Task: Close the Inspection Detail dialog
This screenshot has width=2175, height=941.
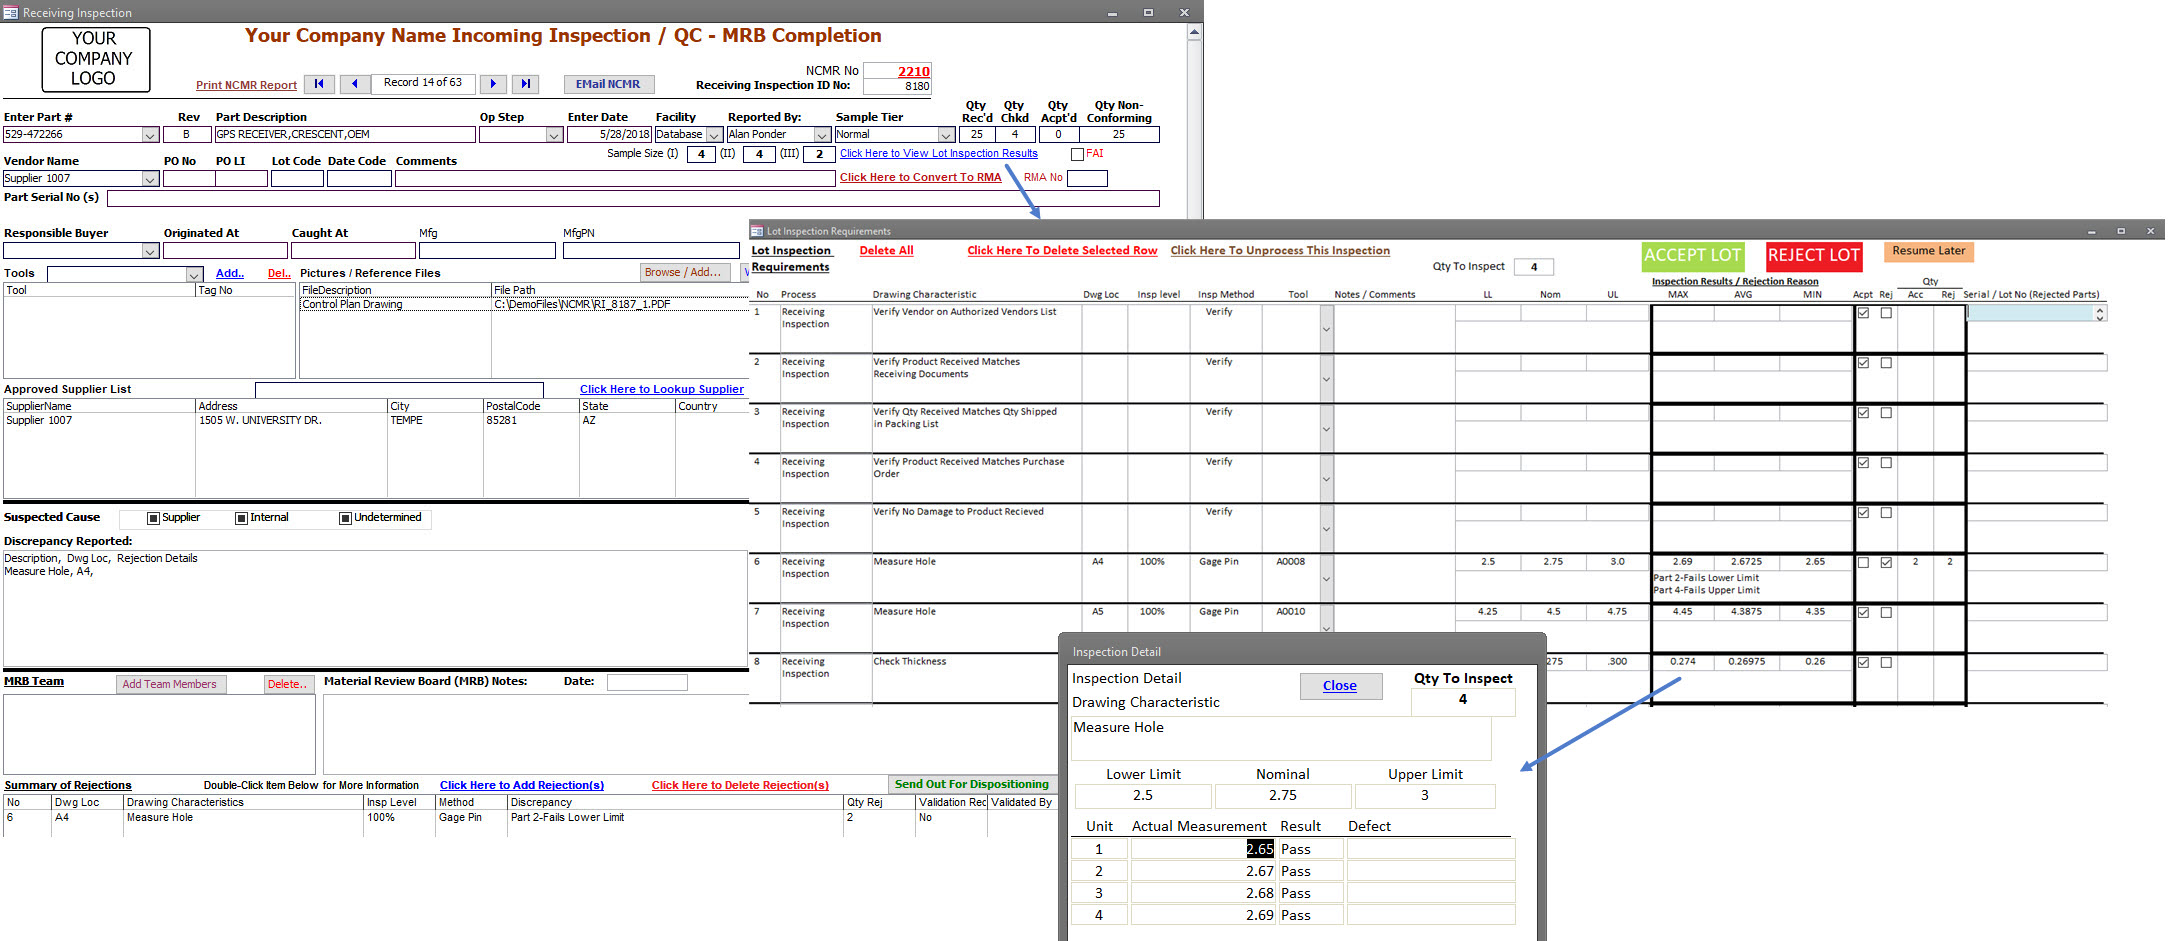Action: [x=1340, y=685]
